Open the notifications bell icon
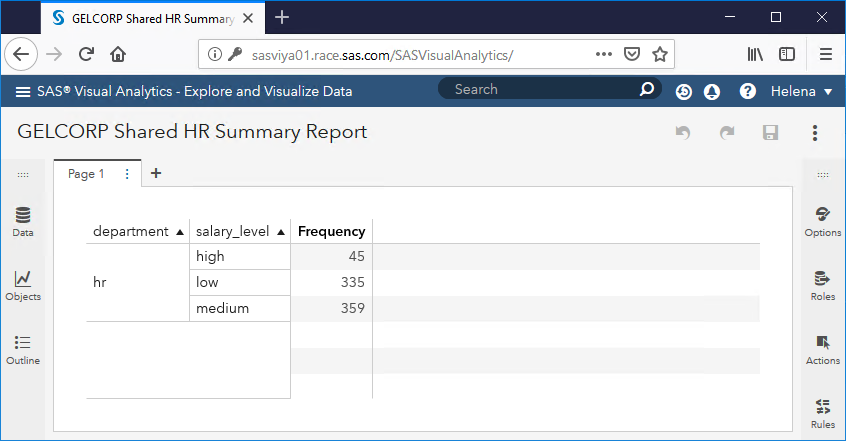Viewport: 846px width, 441px height. point(712,91)
